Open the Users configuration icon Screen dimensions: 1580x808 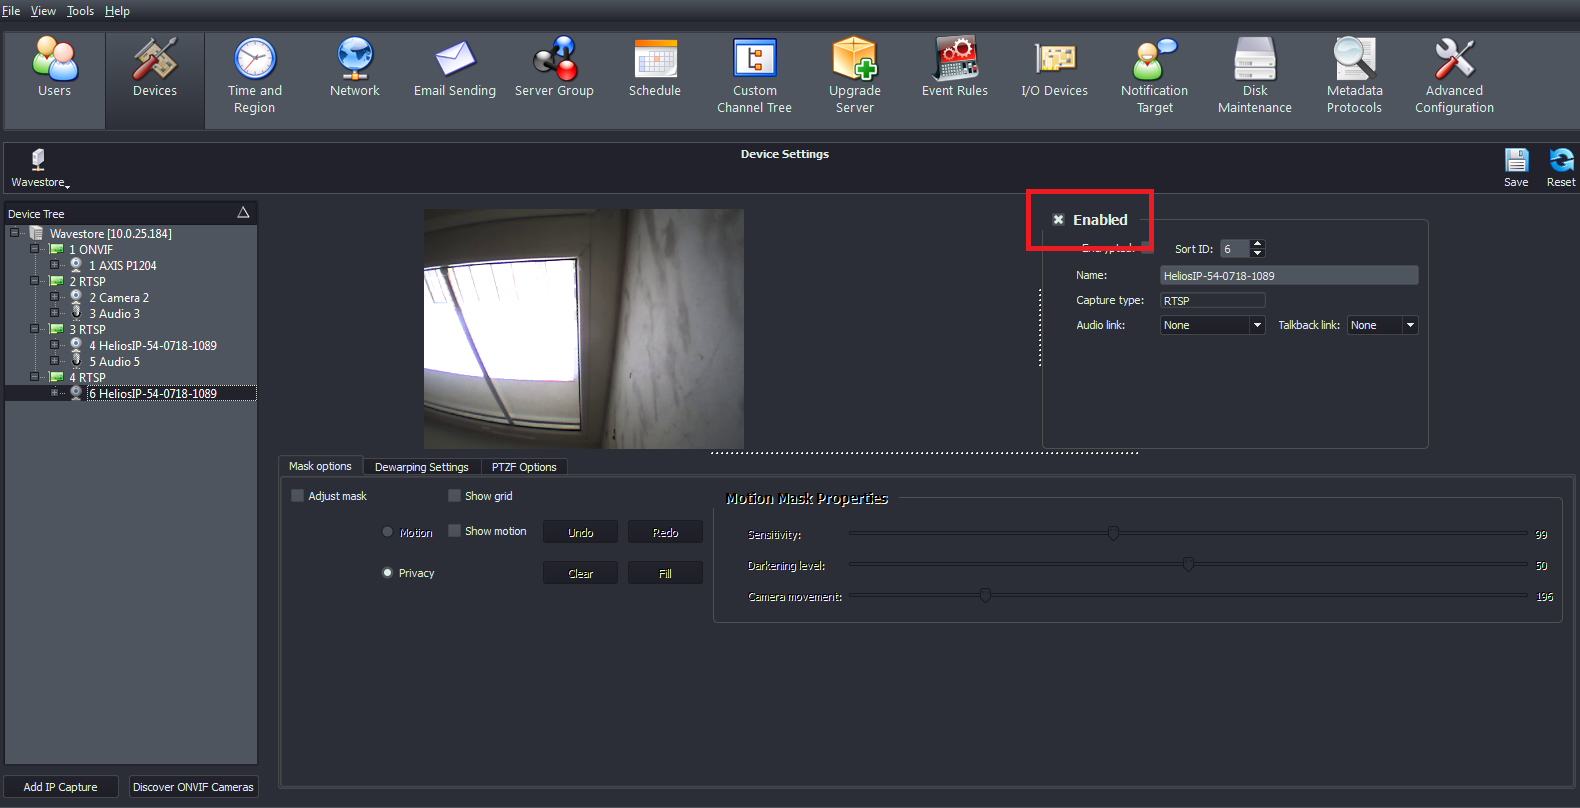pyautogui.click(x=54, y=68)
